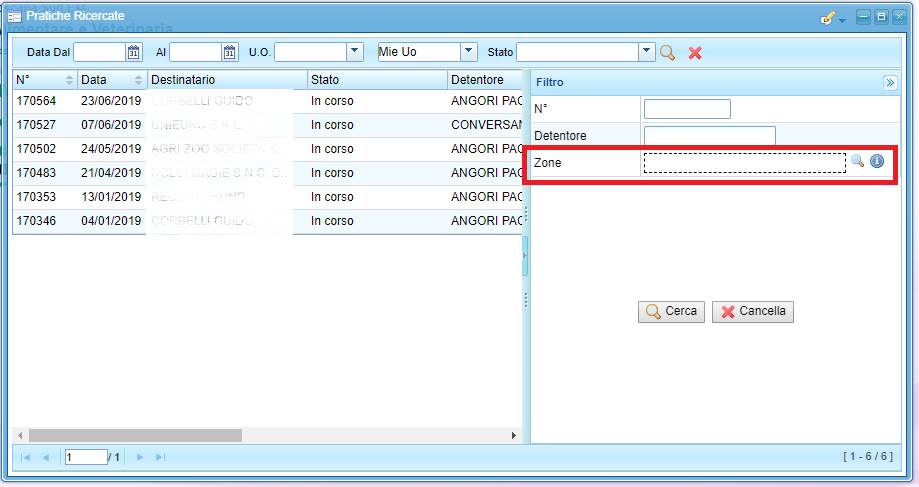The width and height of the screenshot is (919, 487).
Task: Click date 07/06/2019
Action: tap(111, 125)
